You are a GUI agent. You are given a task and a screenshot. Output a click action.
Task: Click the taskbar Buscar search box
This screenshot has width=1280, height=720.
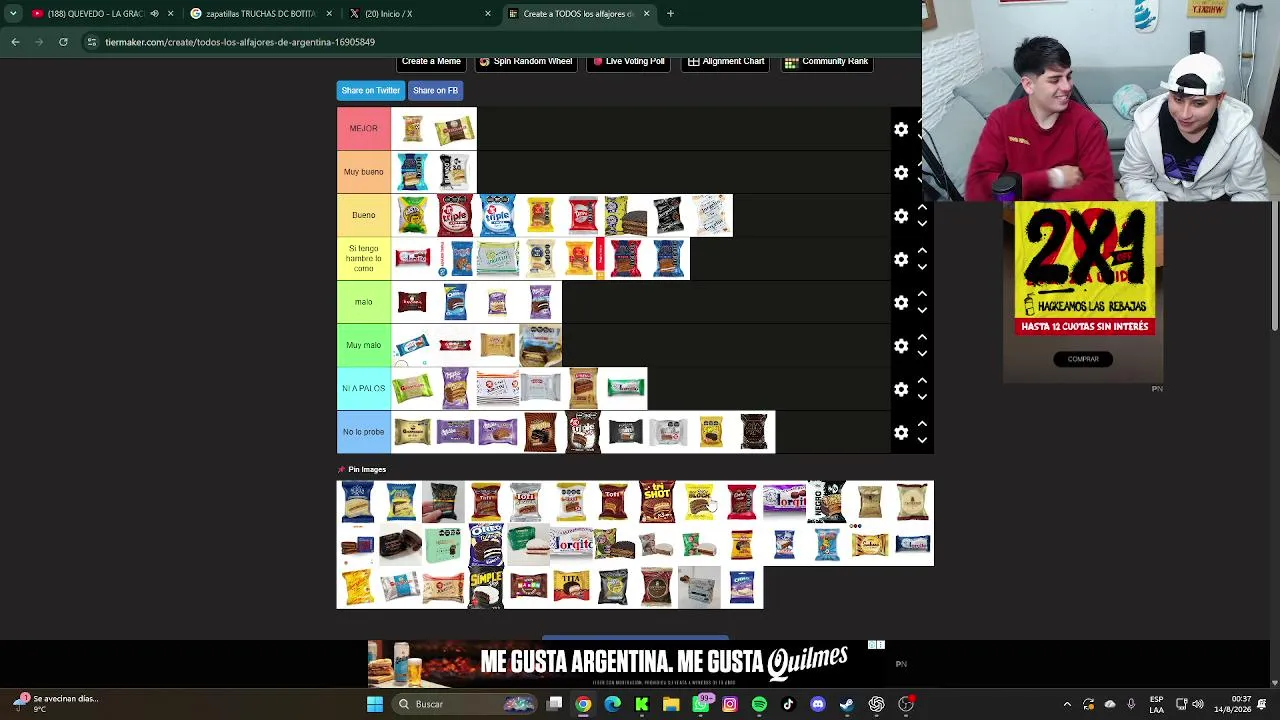click(x=466, y=704)
